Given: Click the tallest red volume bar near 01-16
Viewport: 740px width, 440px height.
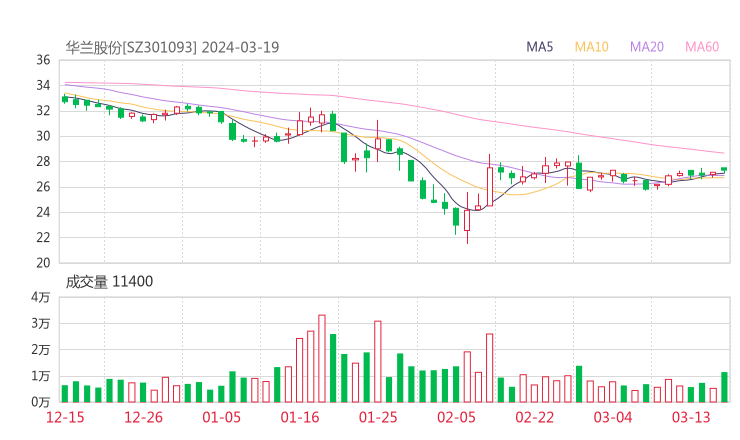Looking at the screenshot, I should pos(322,358).
